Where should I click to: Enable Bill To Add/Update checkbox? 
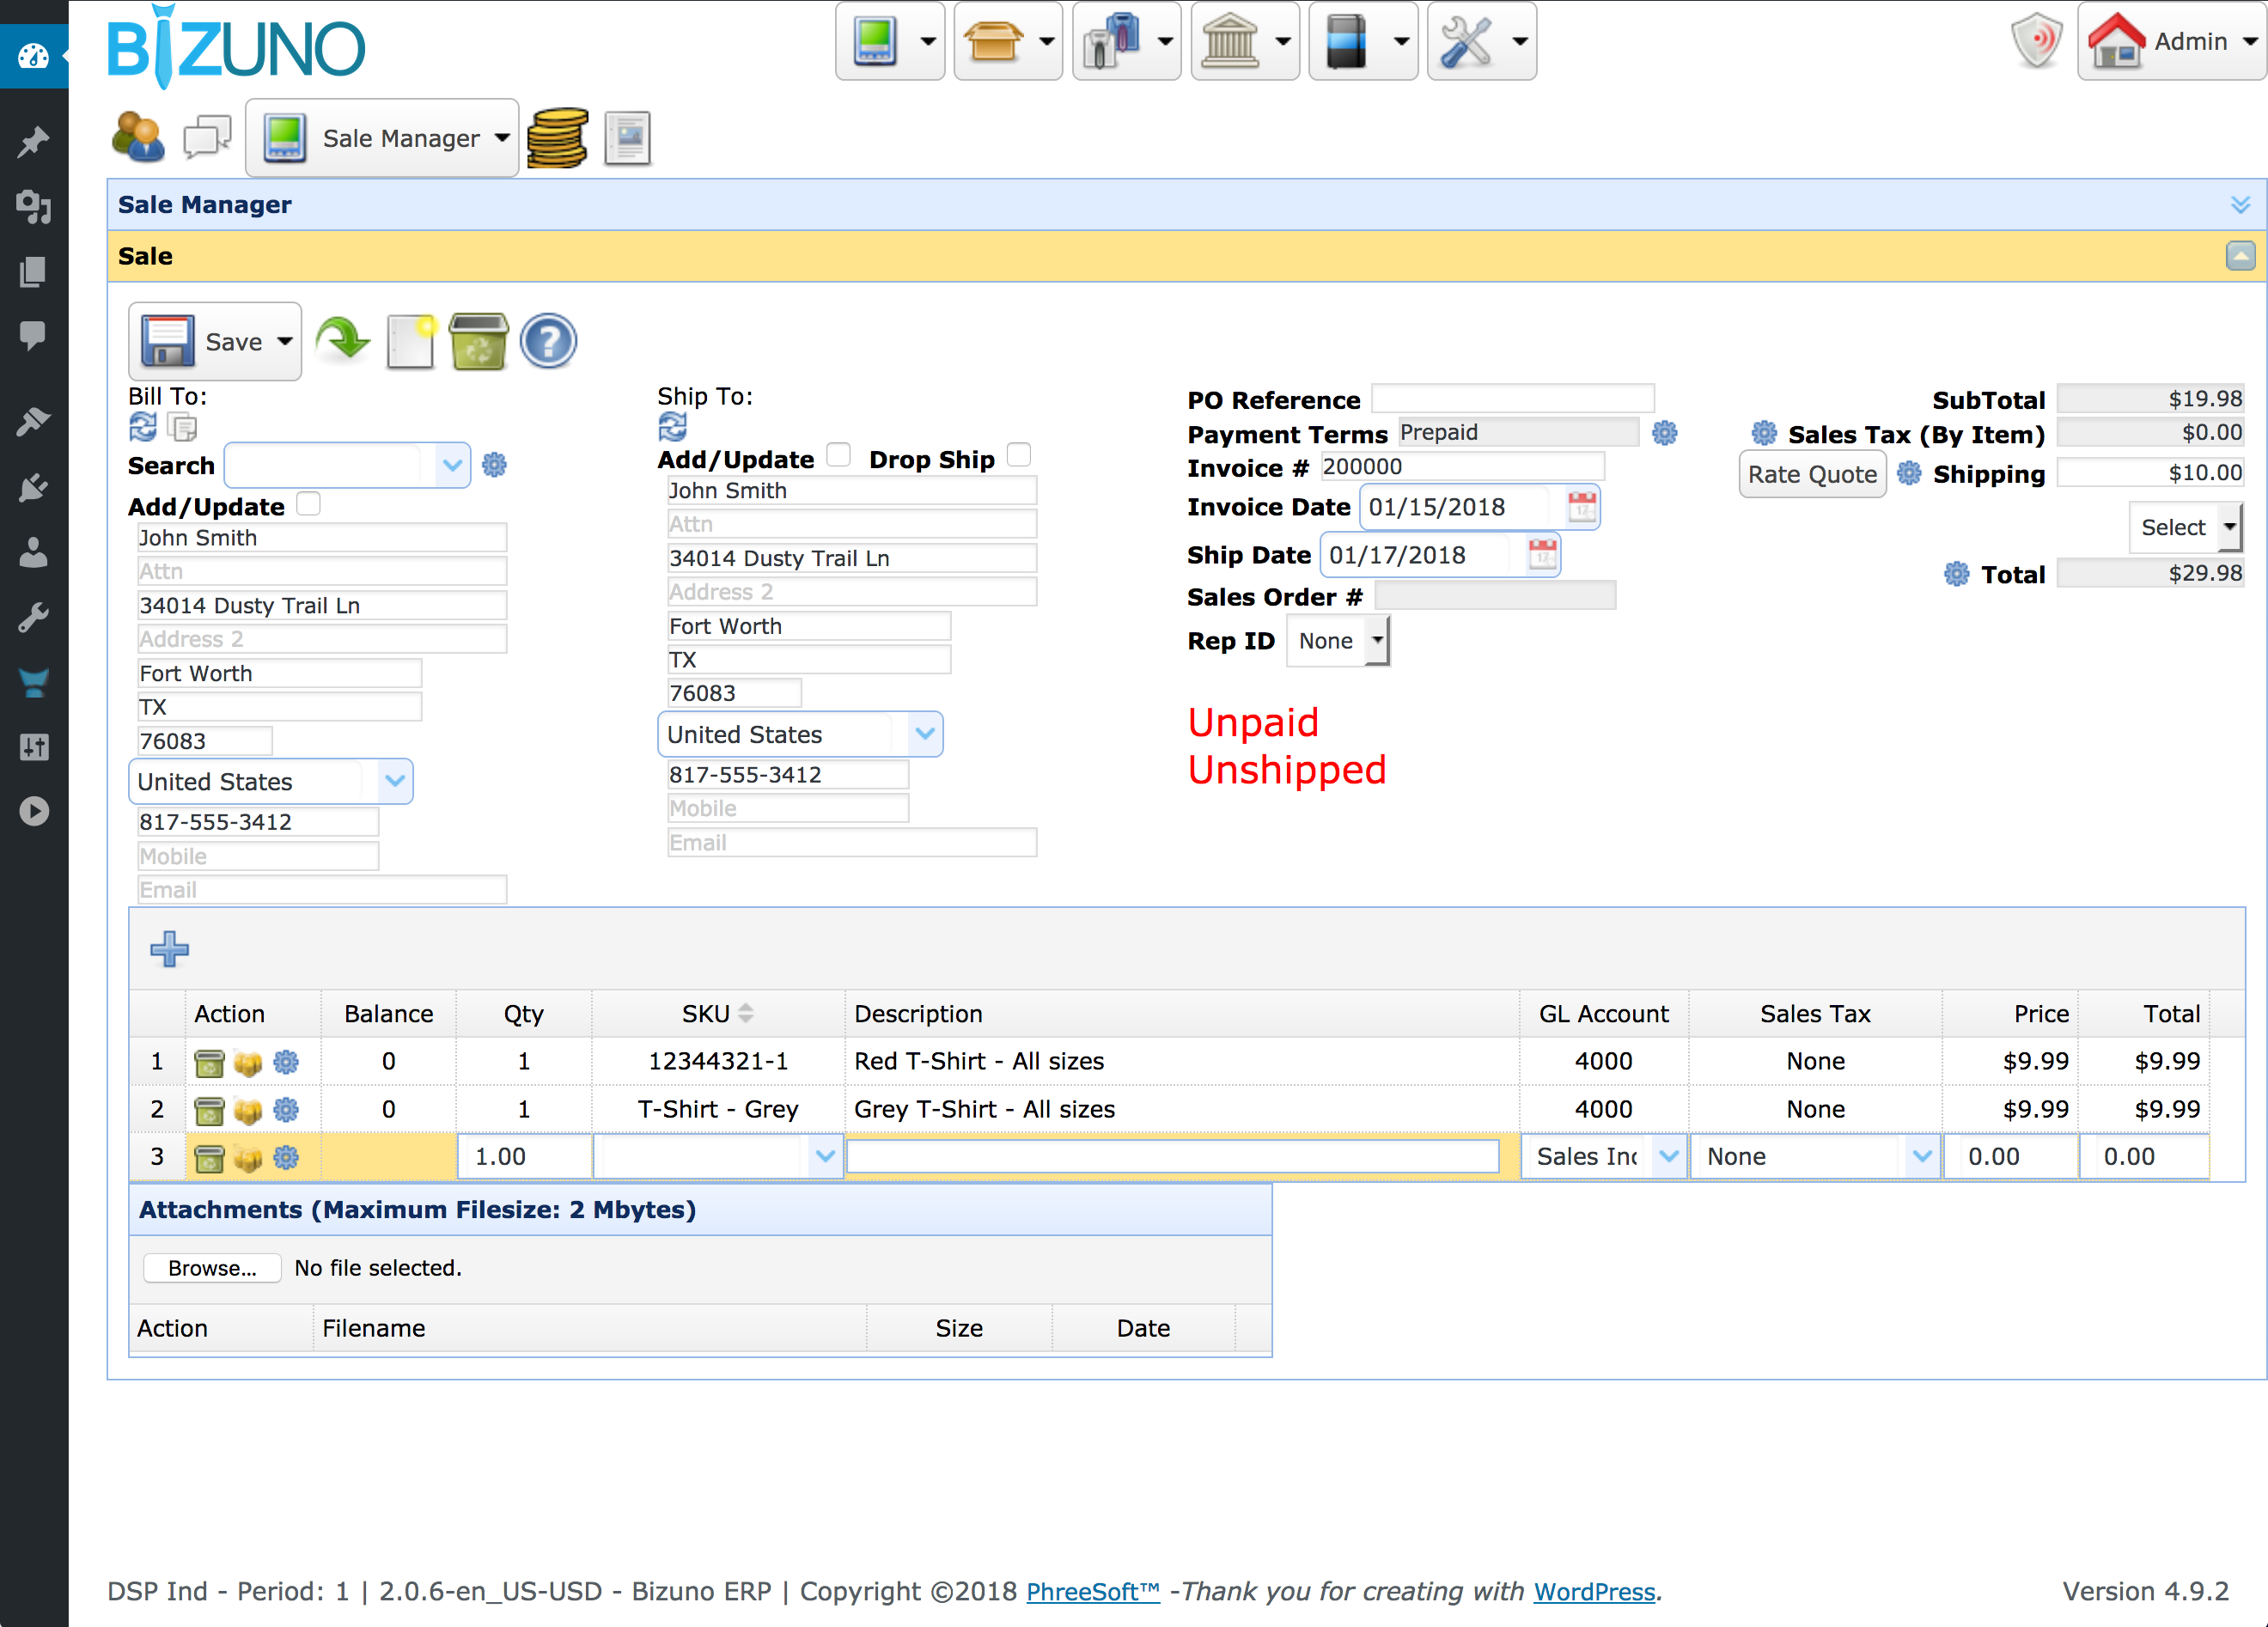309,504
